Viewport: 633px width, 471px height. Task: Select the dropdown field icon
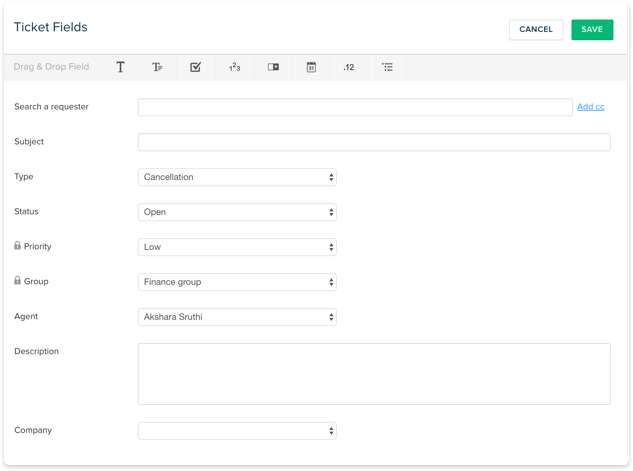click(273, 67)
